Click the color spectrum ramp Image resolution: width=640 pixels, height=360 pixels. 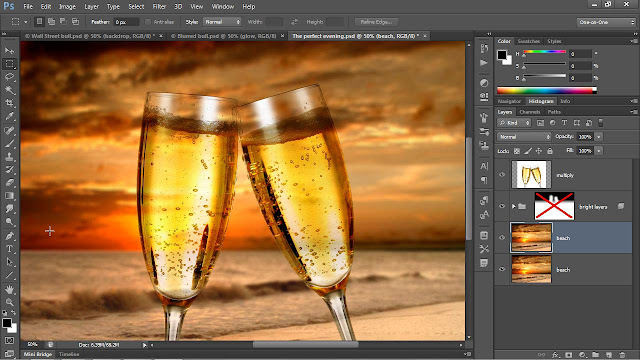[547, 90]
